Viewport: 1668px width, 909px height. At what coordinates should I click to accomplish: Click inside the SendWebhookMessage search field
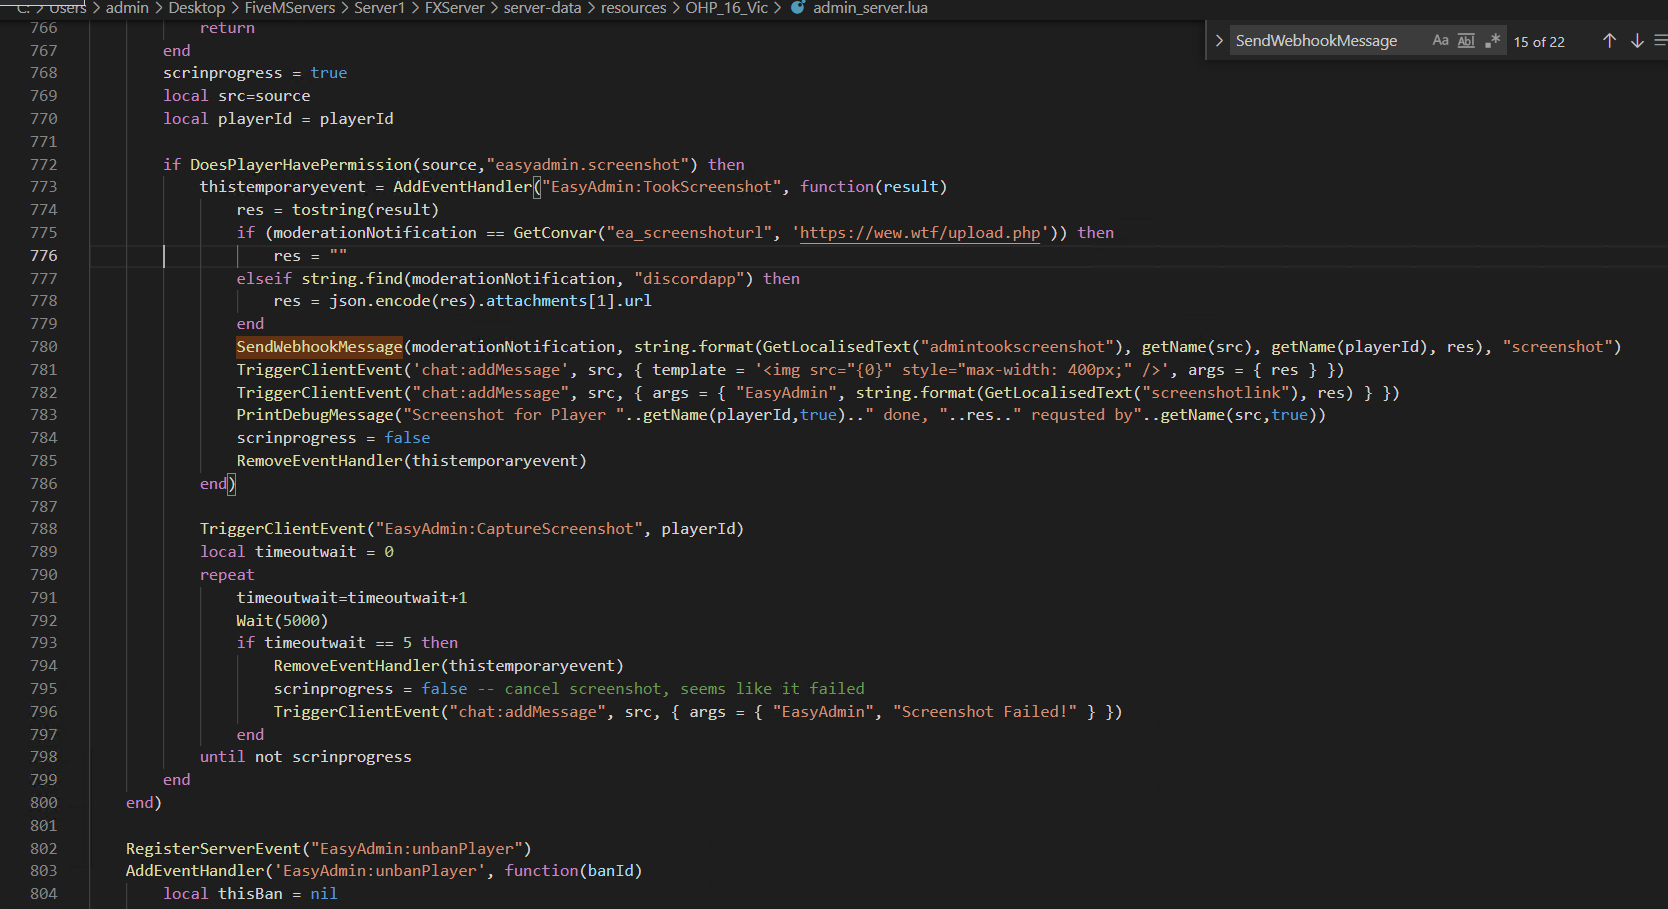pyautogui.click(x=1320, y=40)
